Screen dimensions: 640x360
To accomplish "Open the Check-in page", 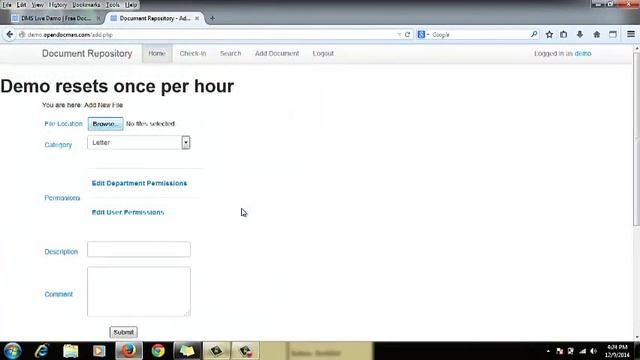I will pos(193,53).
